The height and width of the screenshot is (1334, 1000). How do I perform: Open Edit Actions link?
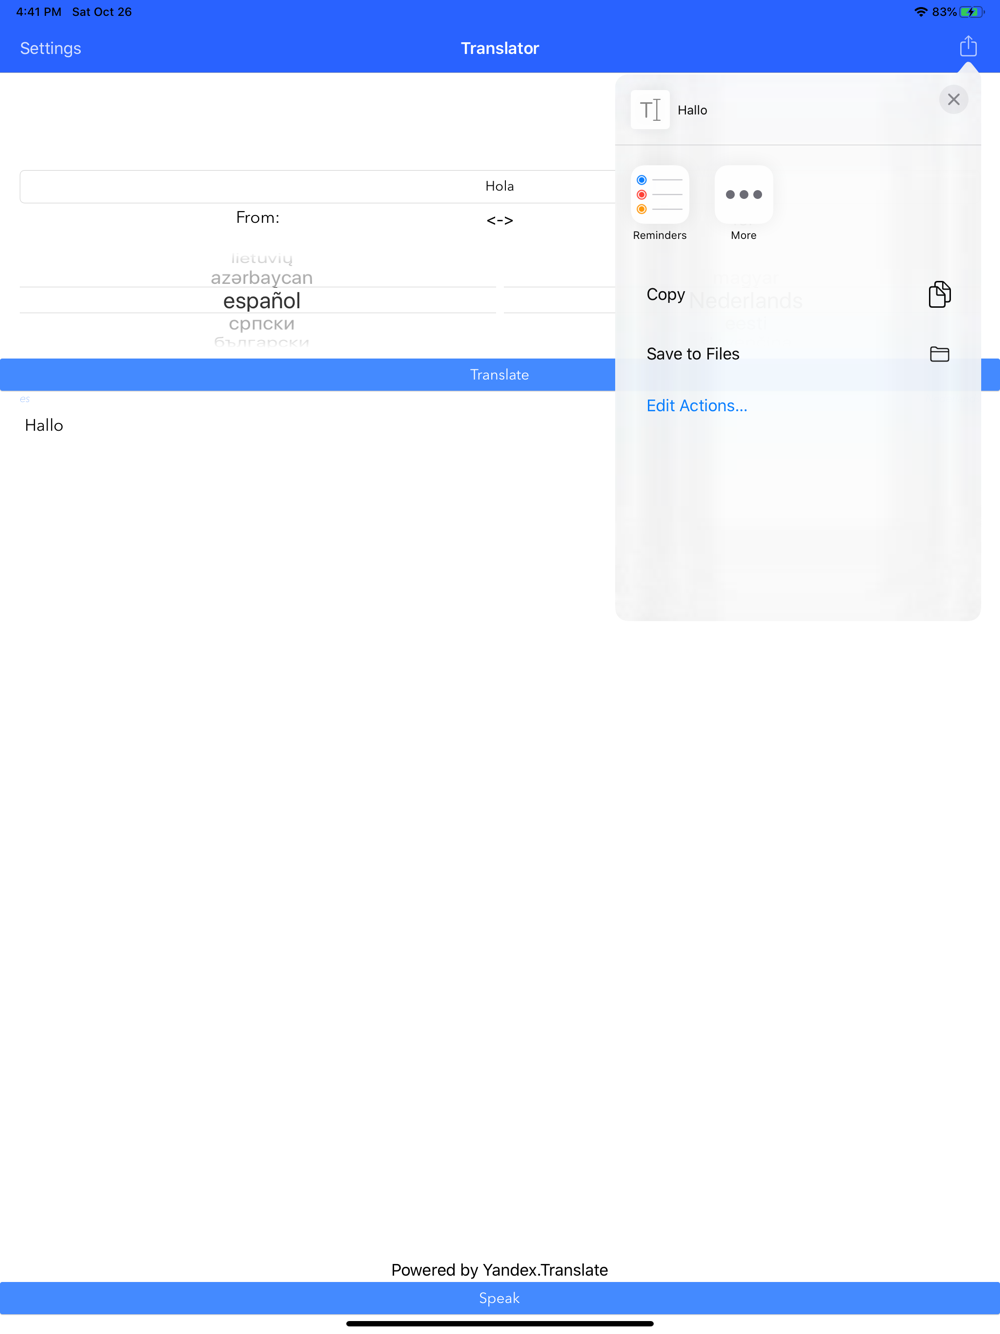(697, 406)
